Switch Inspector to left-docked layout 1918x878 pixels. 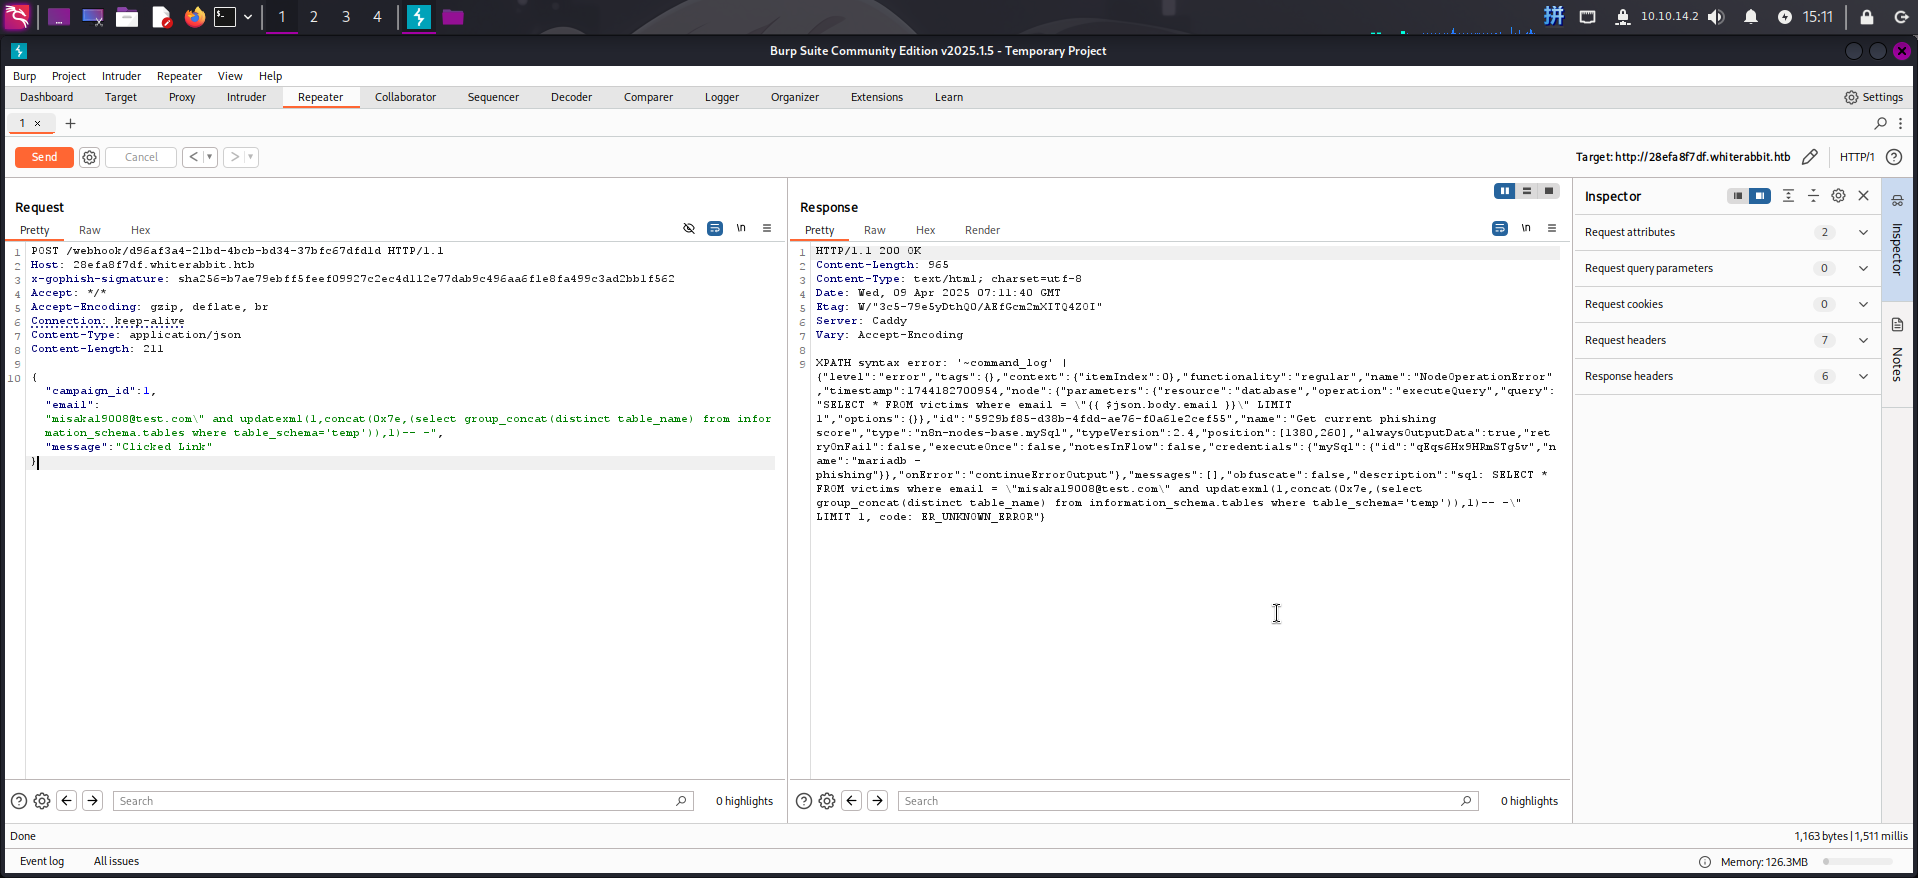pyautogui.click(x=1738, y=196)
